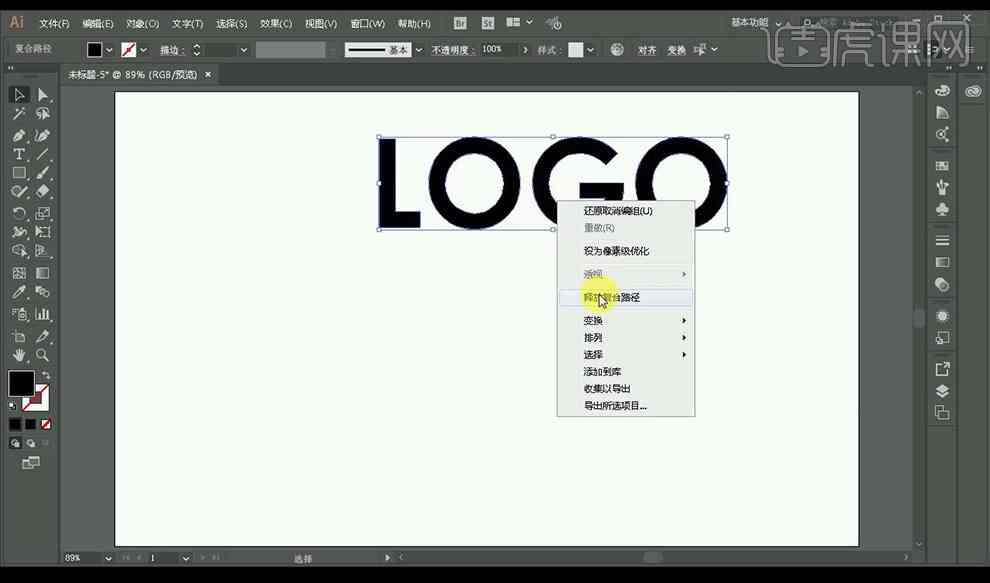The width and height of the screenshot is (990, 583).
Task: Switch to Draw Normal mode
Action: click(x=15, y=443)
